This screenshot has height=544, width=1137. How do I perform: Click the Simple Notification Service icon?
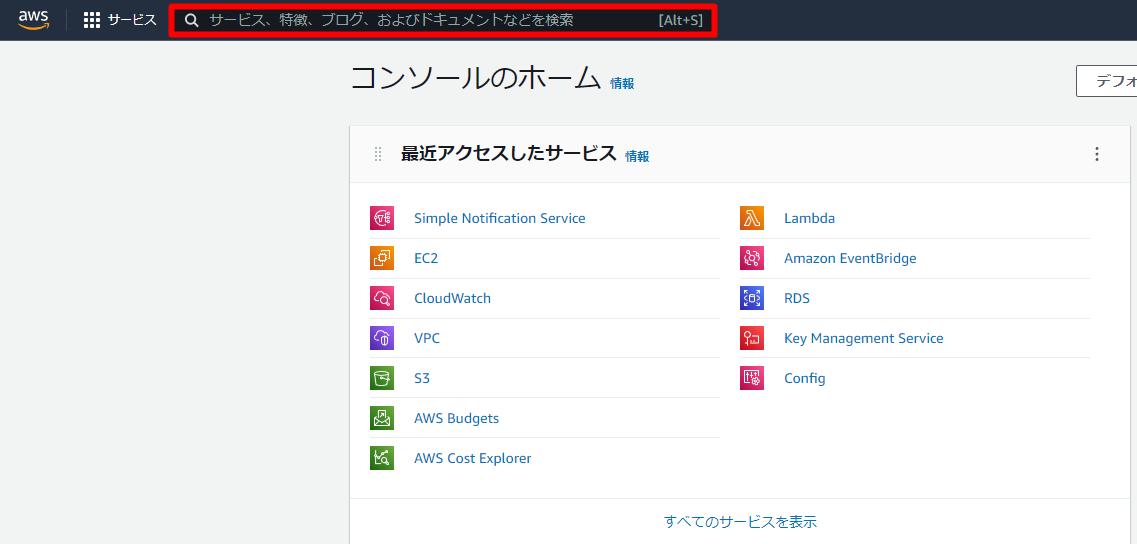click(382, 218)
